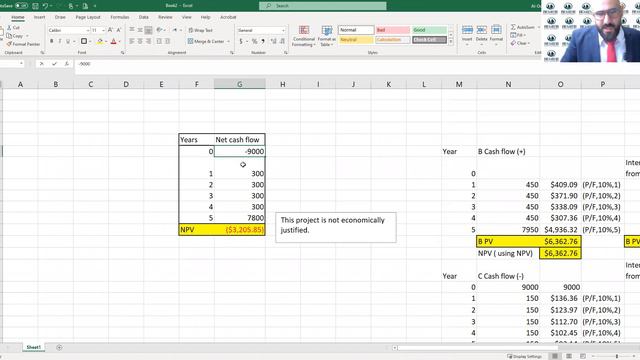Toggle Wrap Text
This screenshot has height=360, width=640.
tap(200, 30)
